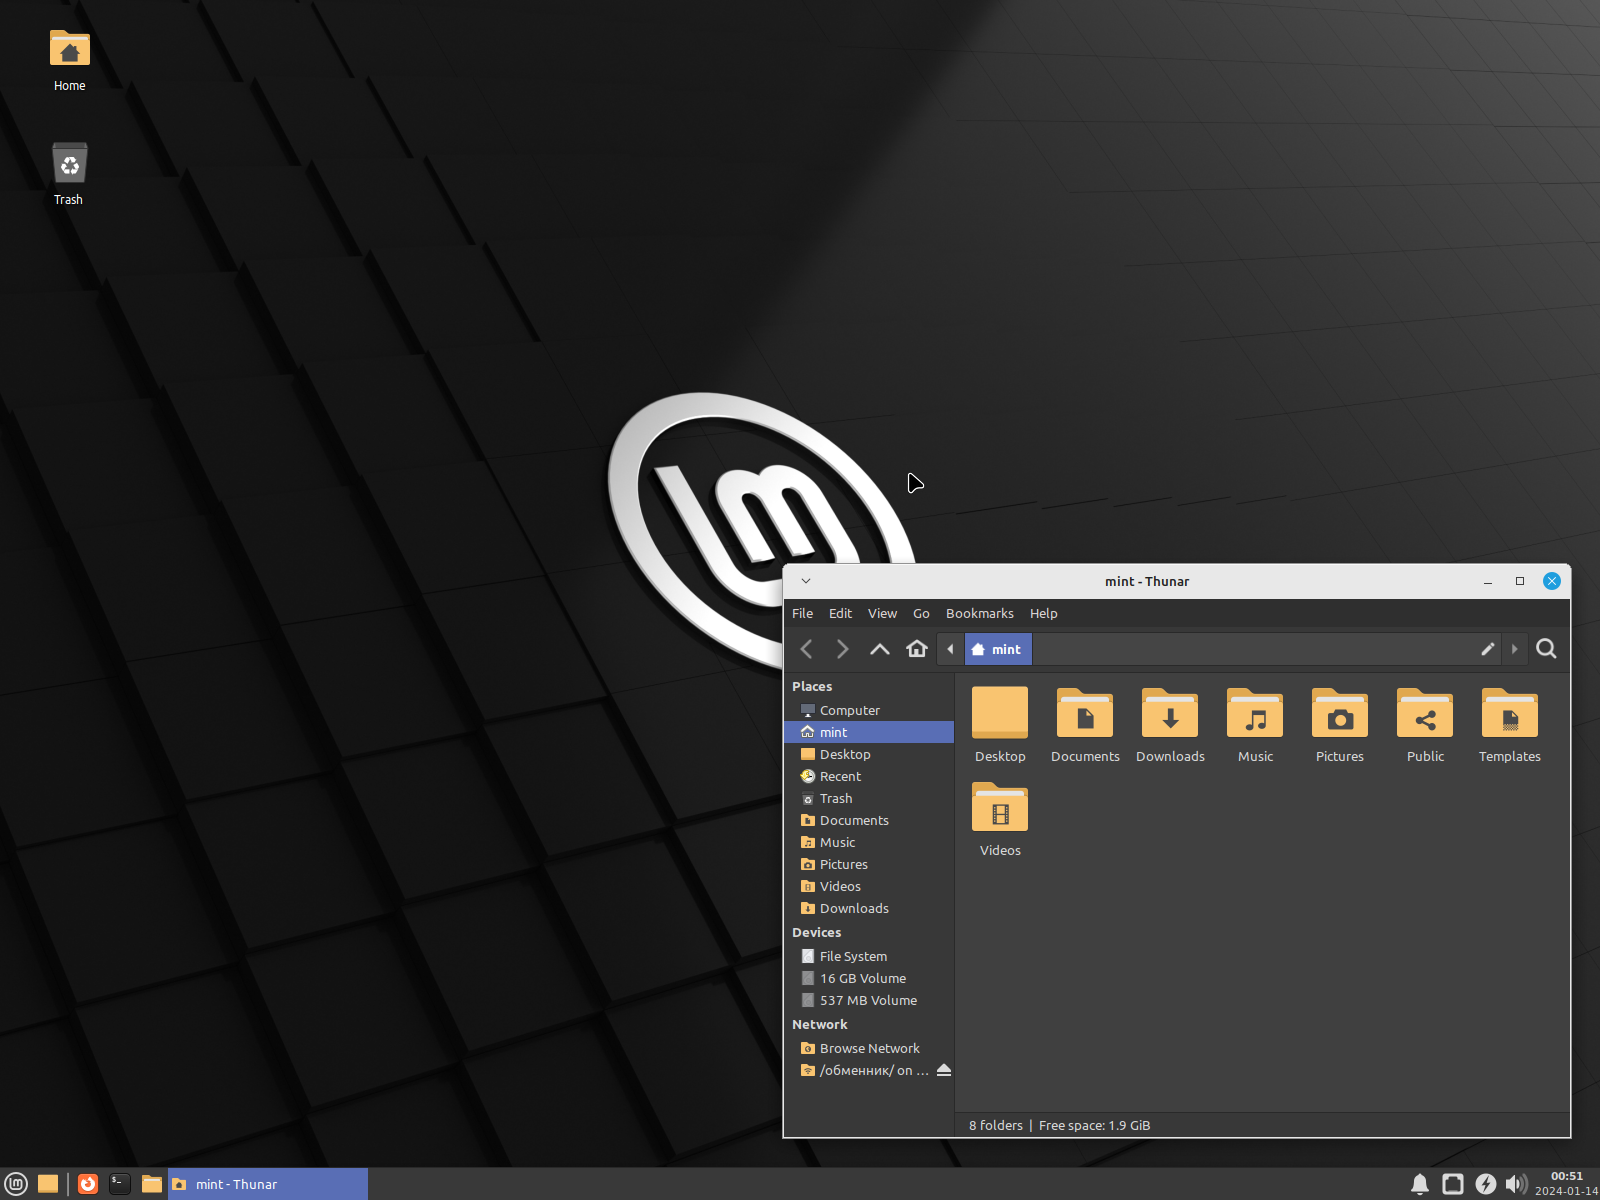Select Computer in Places sidebar
Screen dimensions: 1600x1200
[x=869, y=710]
